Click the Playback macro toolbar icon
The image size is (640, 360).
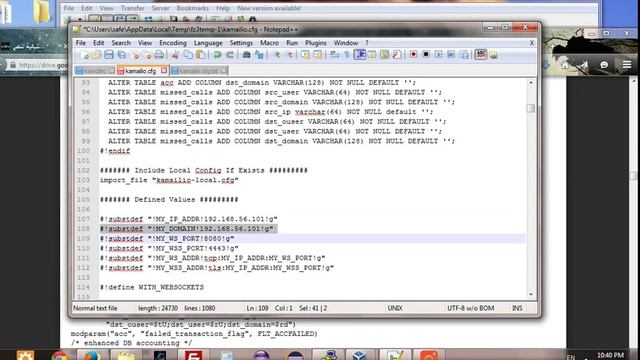[x=438, y=55]
